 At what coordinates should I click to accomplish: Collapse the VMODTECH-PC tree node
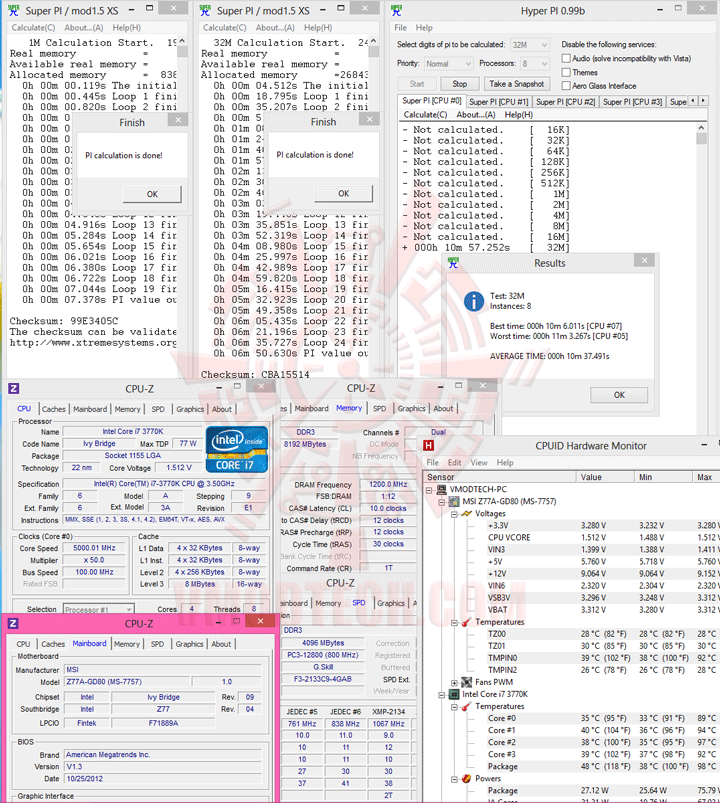(429, 490)
